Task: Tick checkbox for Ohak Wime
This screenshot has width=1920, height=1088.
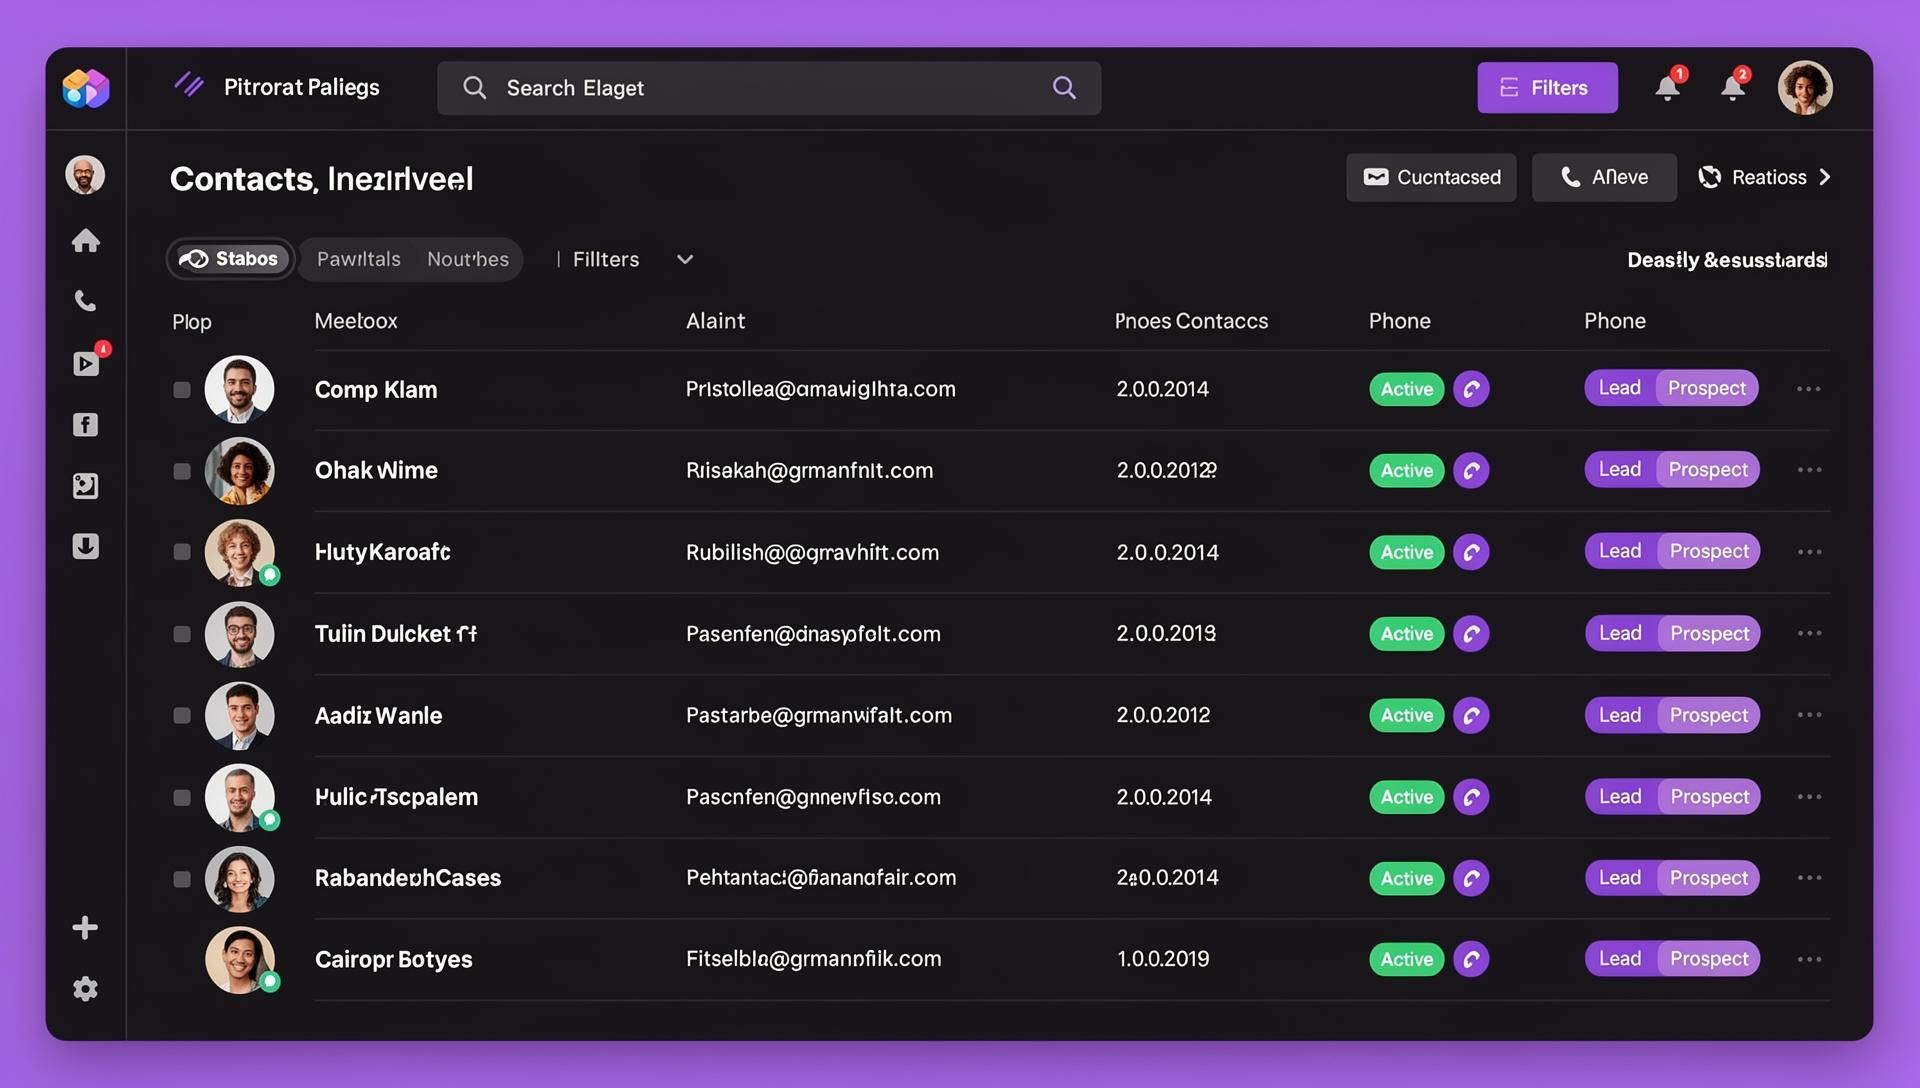Action: click(182, 471)
